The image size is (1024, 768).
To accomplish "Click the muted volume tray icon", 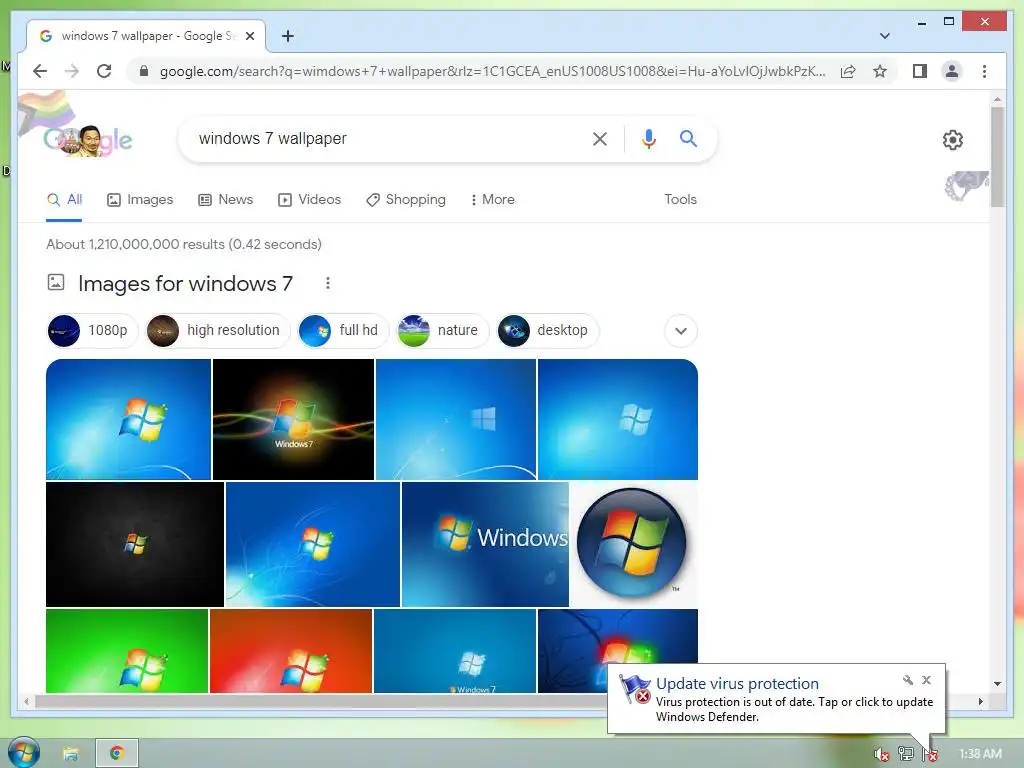I will pyautogui.click(x=882, y=754).
